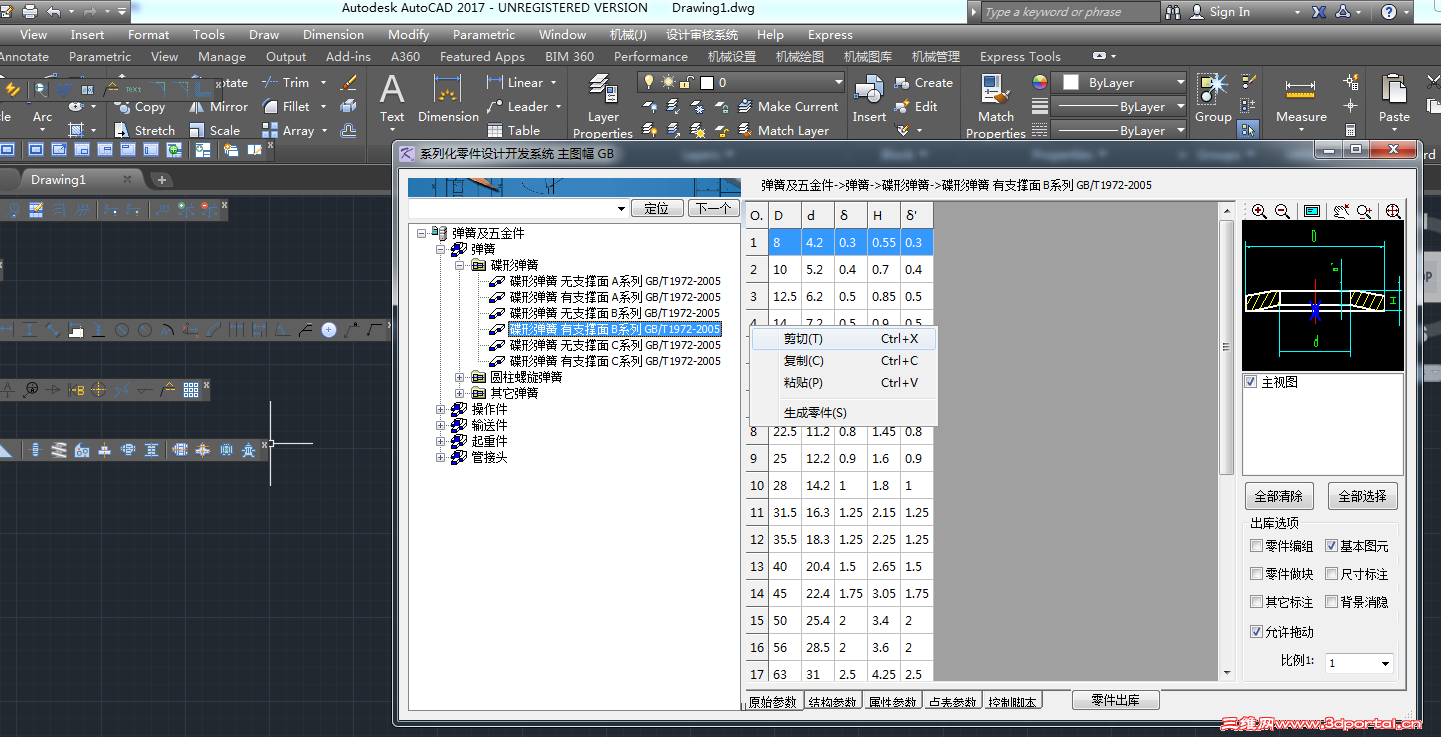Screen dimensions: 1441x737
Task: Pick the Scale tool
Action: tap(214, 131)
